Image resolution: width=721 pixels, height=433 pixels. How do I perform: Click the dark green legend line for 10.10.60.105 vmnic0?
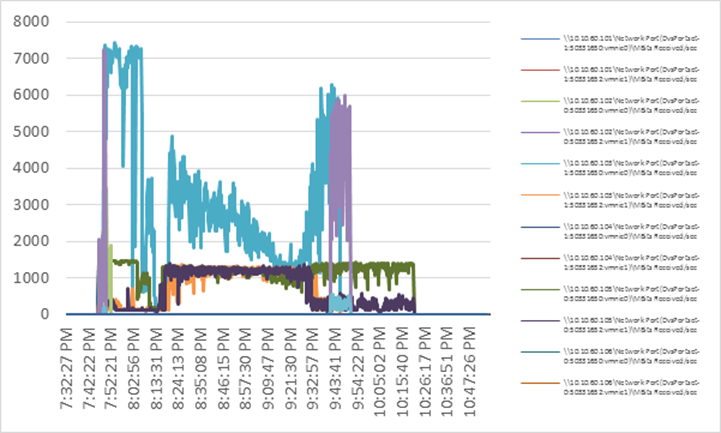540,290
